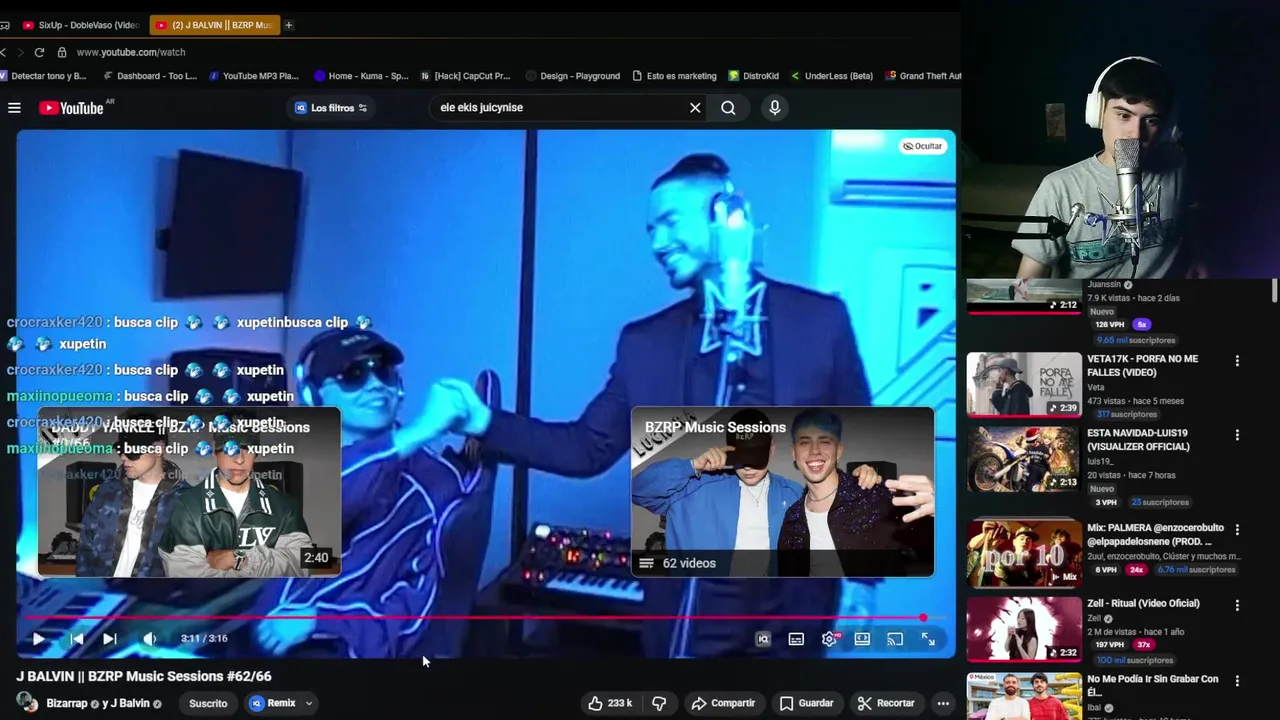Image resolution: width=1280 pixels, height=720 pixels.
Task: Open VETA17K - PORFA NO ME FALLES thumbnail
Action: 1024,384
